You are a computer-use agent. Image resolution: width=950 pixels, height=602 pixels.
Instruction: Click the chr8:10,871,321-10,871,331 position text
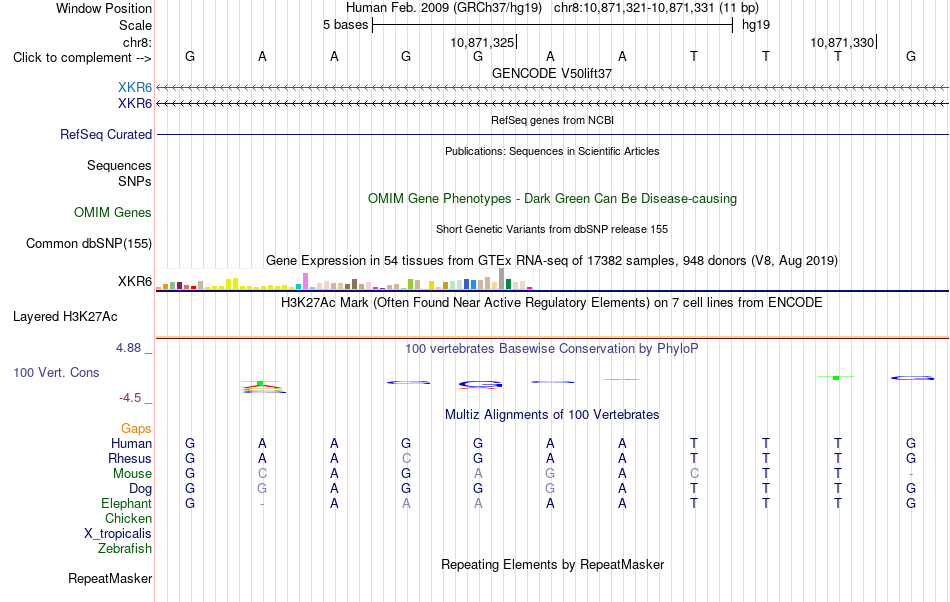point(656,8)
